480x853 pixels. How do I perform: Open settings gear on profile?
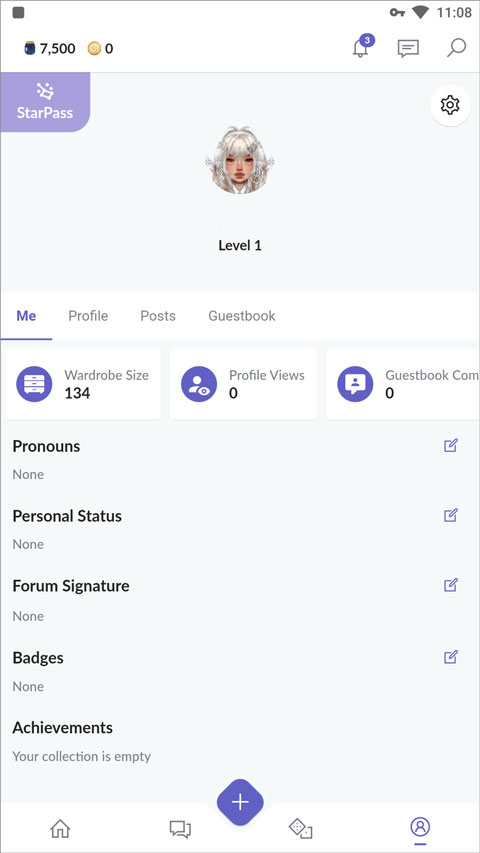[x=450, y=105]
